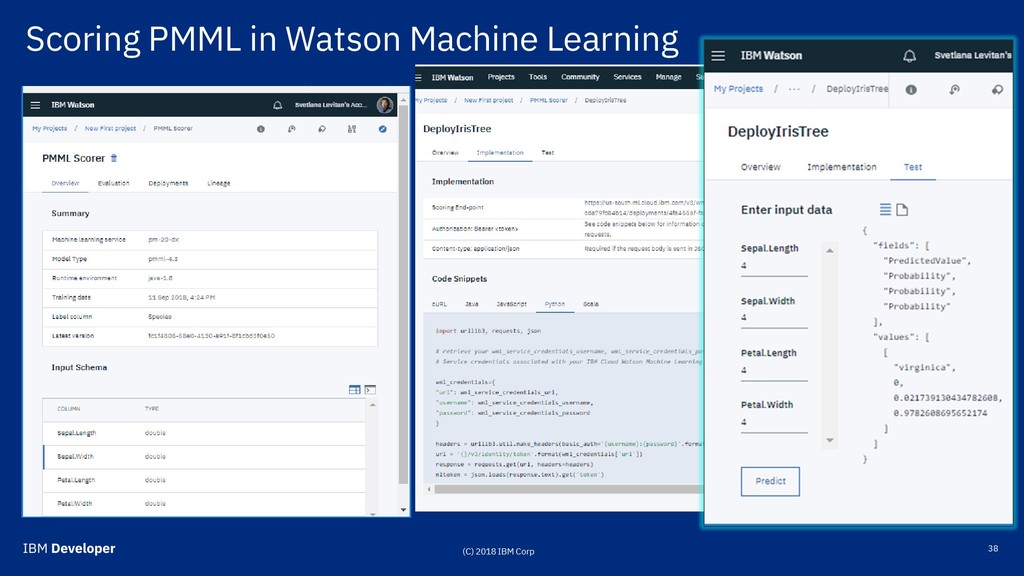Viewport: 1024px width, 576px height.
Task: Click vertical scrollbar of PMML Scorer window
Action: point(403,297)
